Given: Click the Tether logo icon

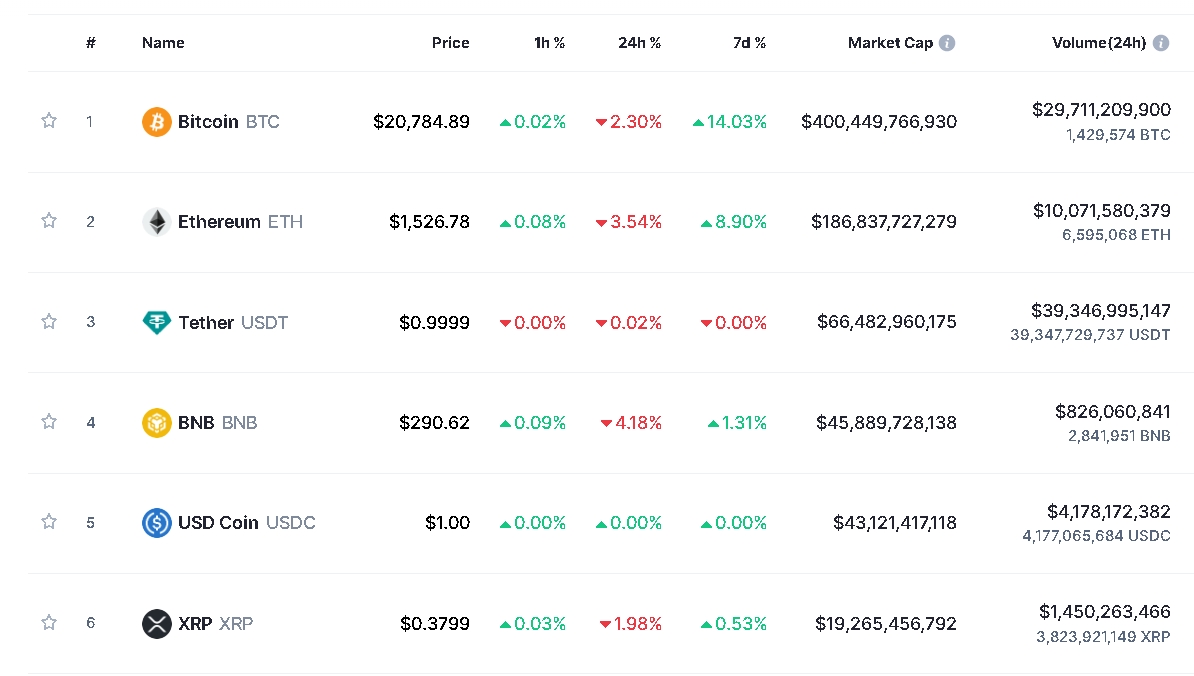Looking at the screenshot, I should (157, 322).
